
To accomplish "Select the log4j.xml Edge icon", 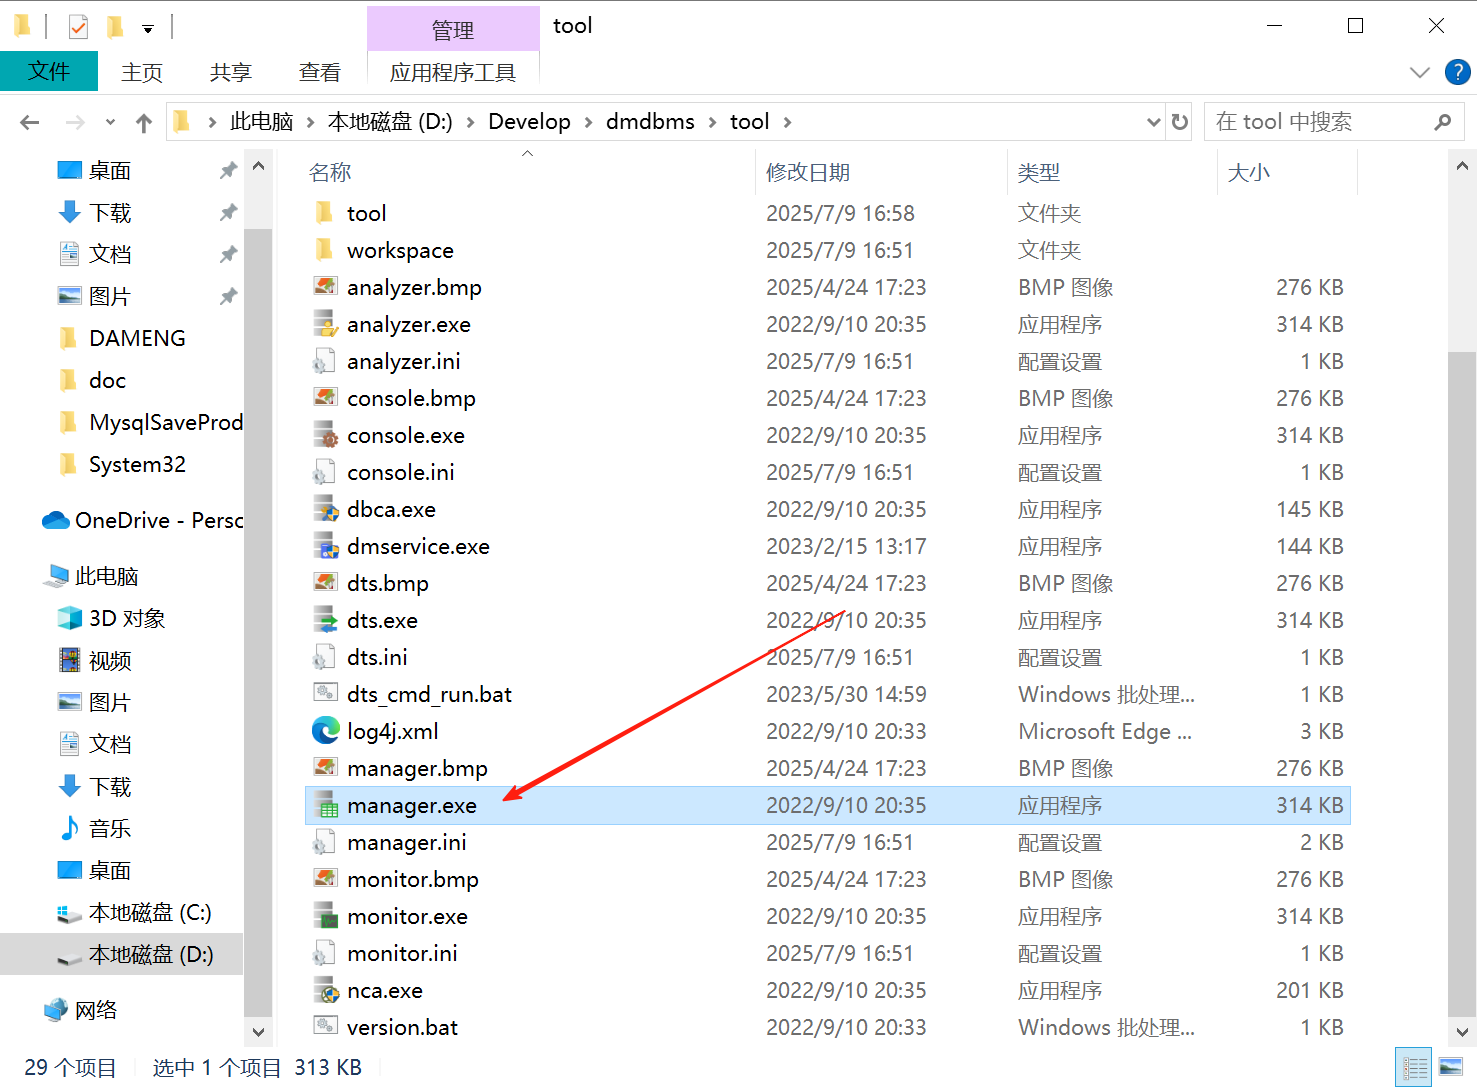I will pos(325,731).
